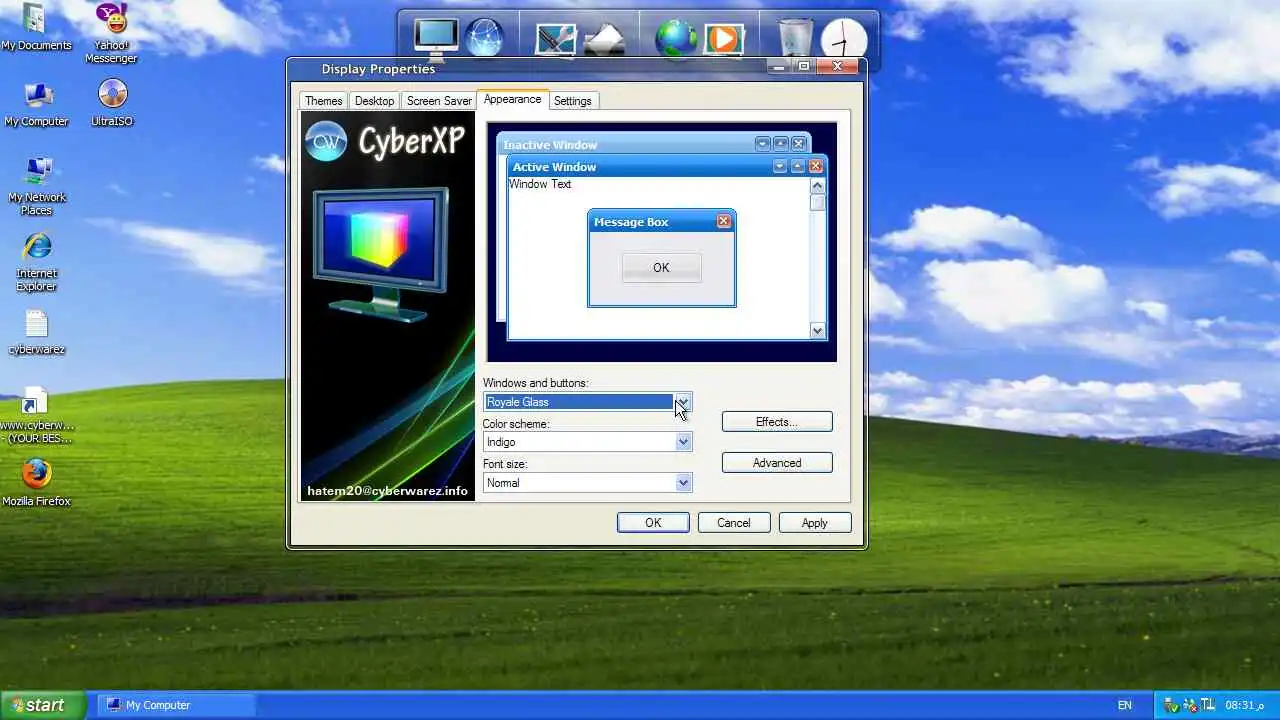Click the CyberXP banner image

[388, 306]
